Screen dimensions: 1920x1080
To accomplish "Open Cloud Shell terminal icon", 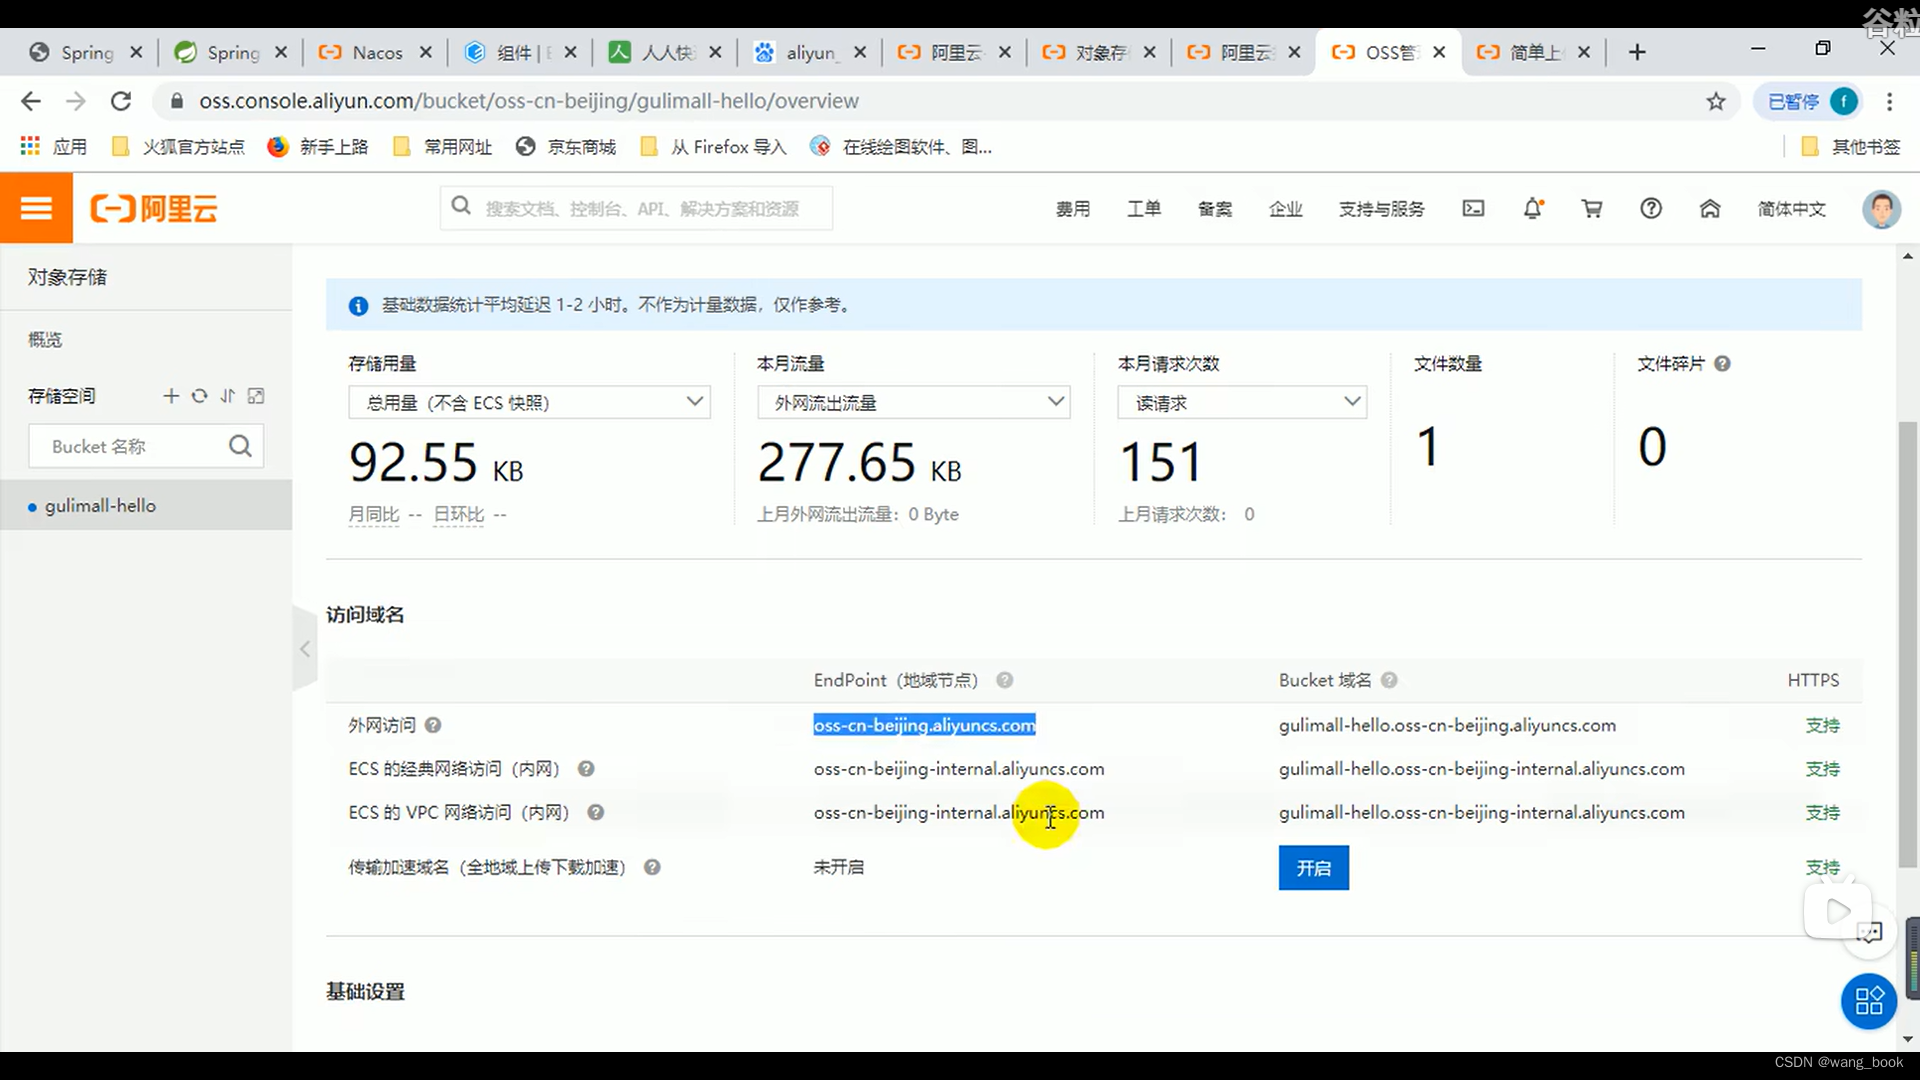I will 1473,208.
